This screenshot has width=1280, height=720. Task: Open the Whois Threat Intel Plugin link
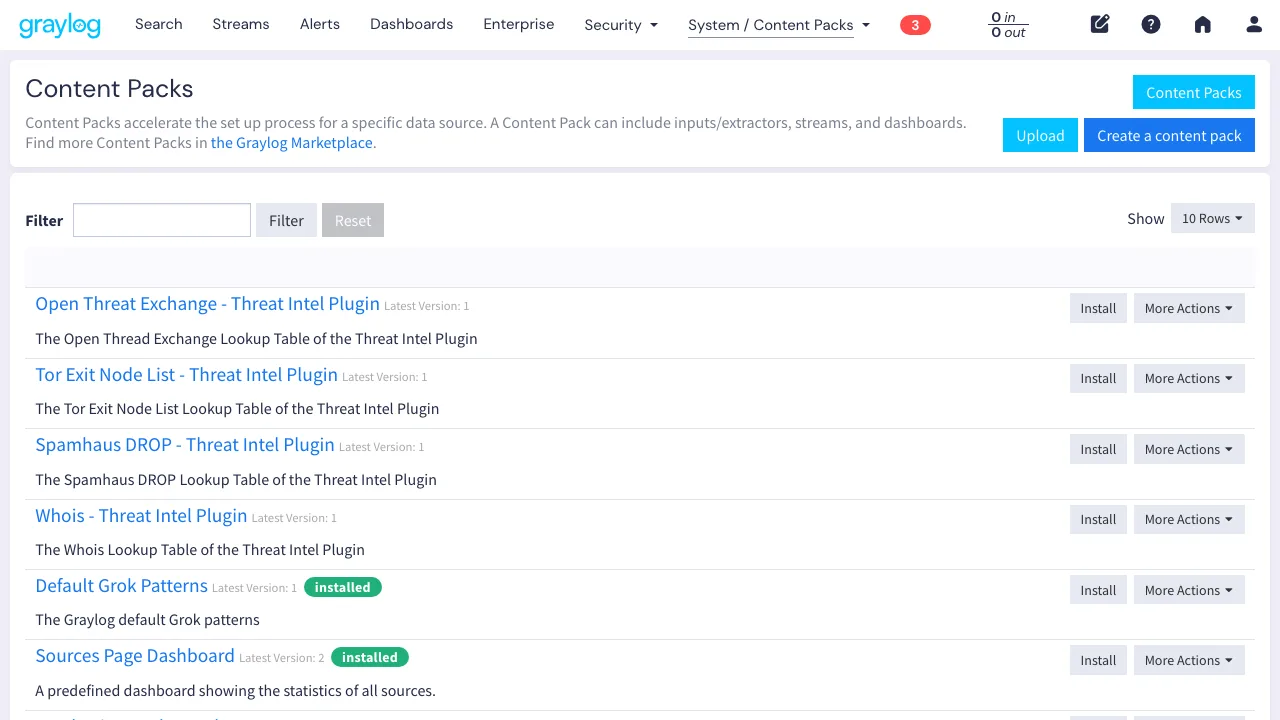pyautogui.click(x=141, y=515)
